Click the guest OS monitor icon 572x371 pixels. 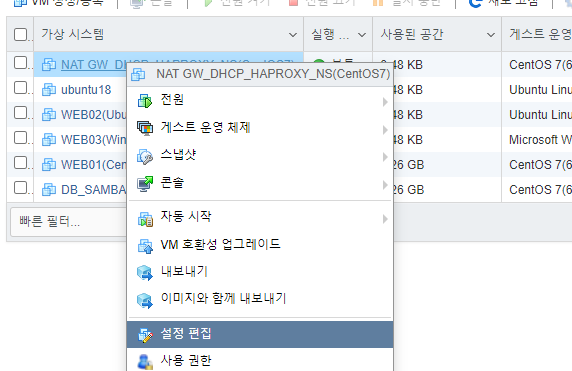point(145,128)
